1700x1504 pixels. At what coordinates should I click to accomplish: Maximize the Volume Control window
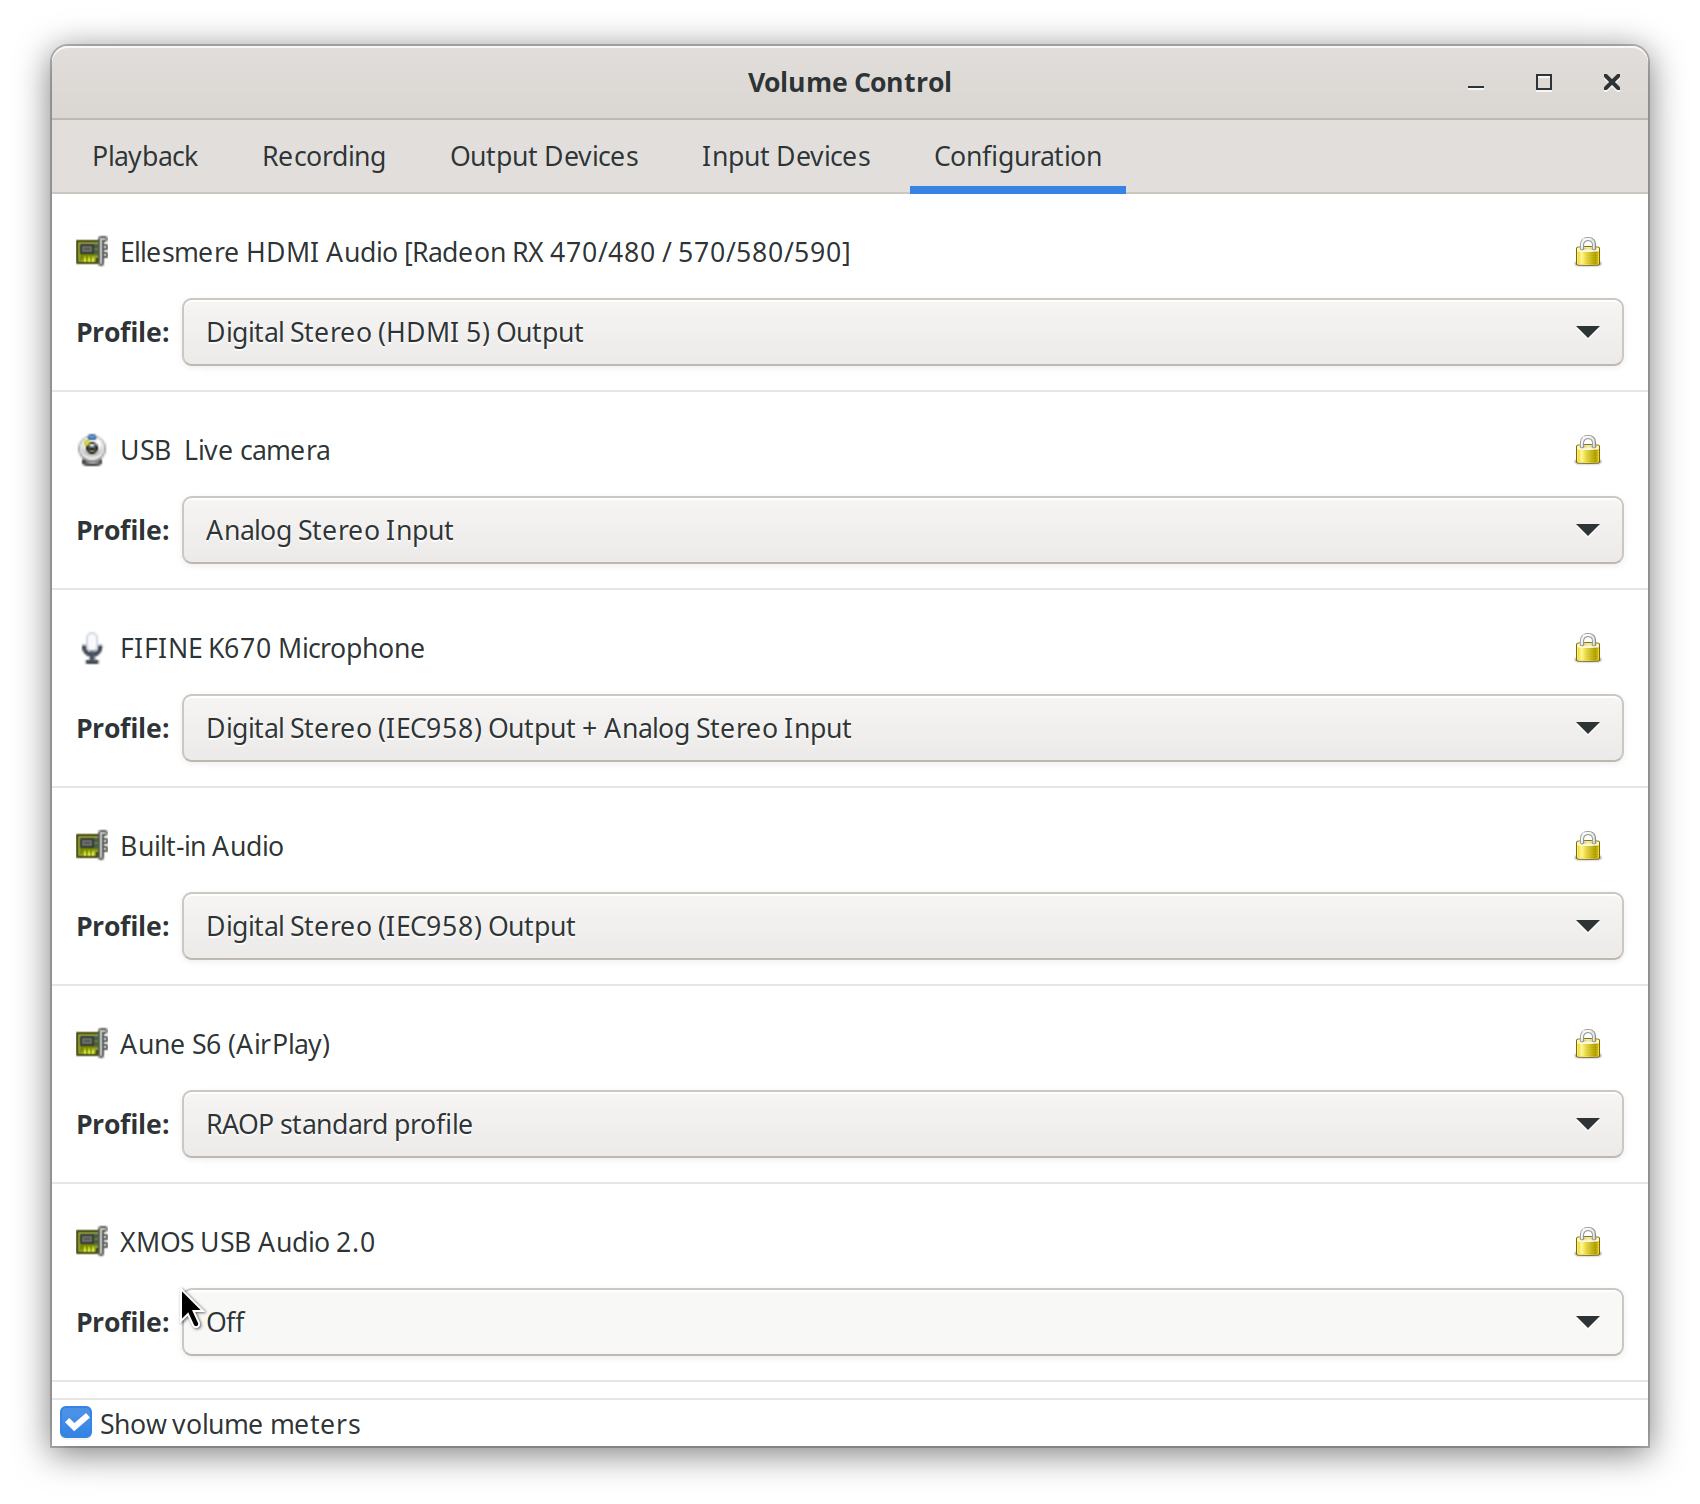point(1543,82)
